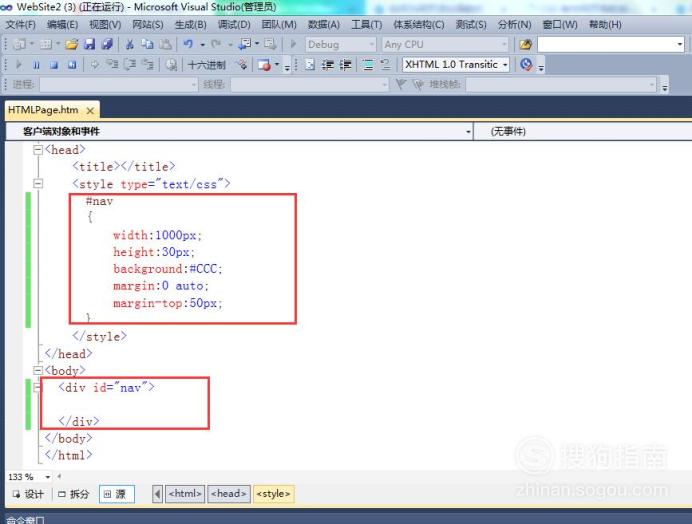Click the Step Into icon

point(112,65)
